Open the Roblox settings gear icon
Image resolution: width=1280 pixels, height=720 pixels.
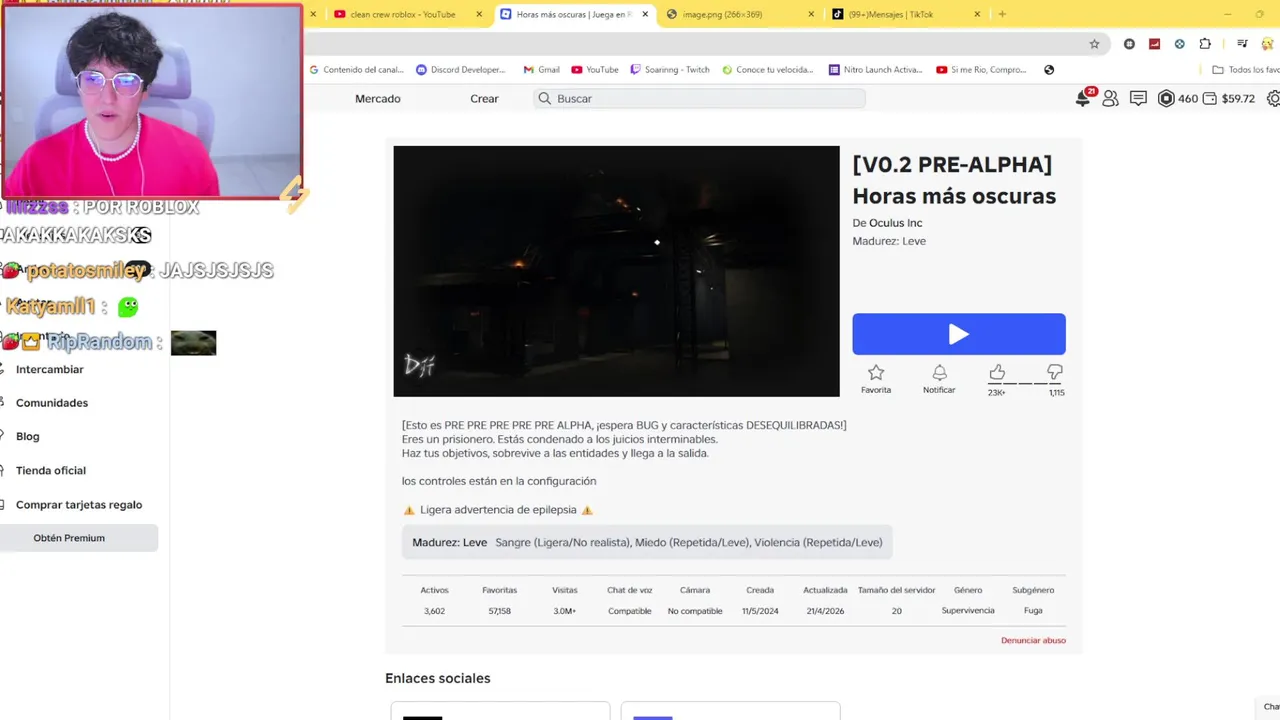point(1273,98)
